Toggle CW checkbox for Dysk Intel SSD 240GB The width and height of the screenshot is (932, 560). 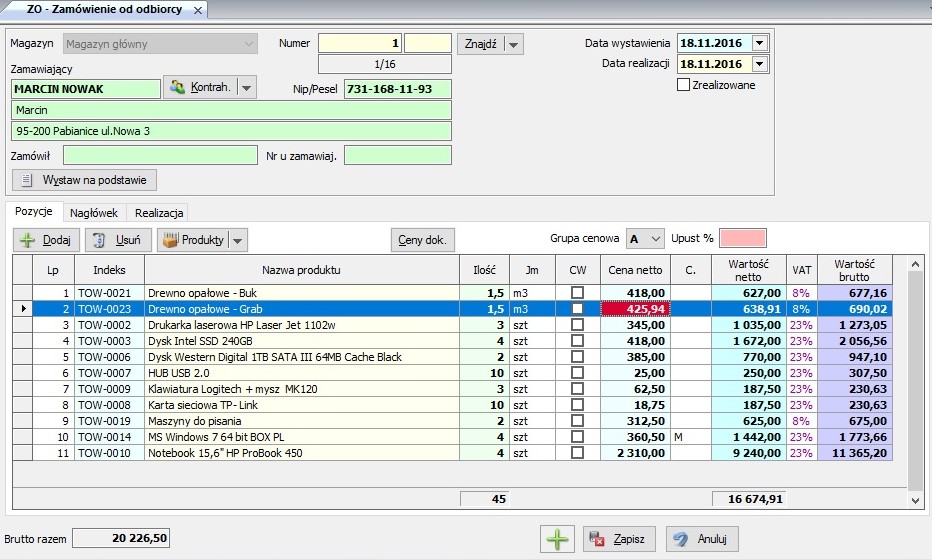[577, 341]
